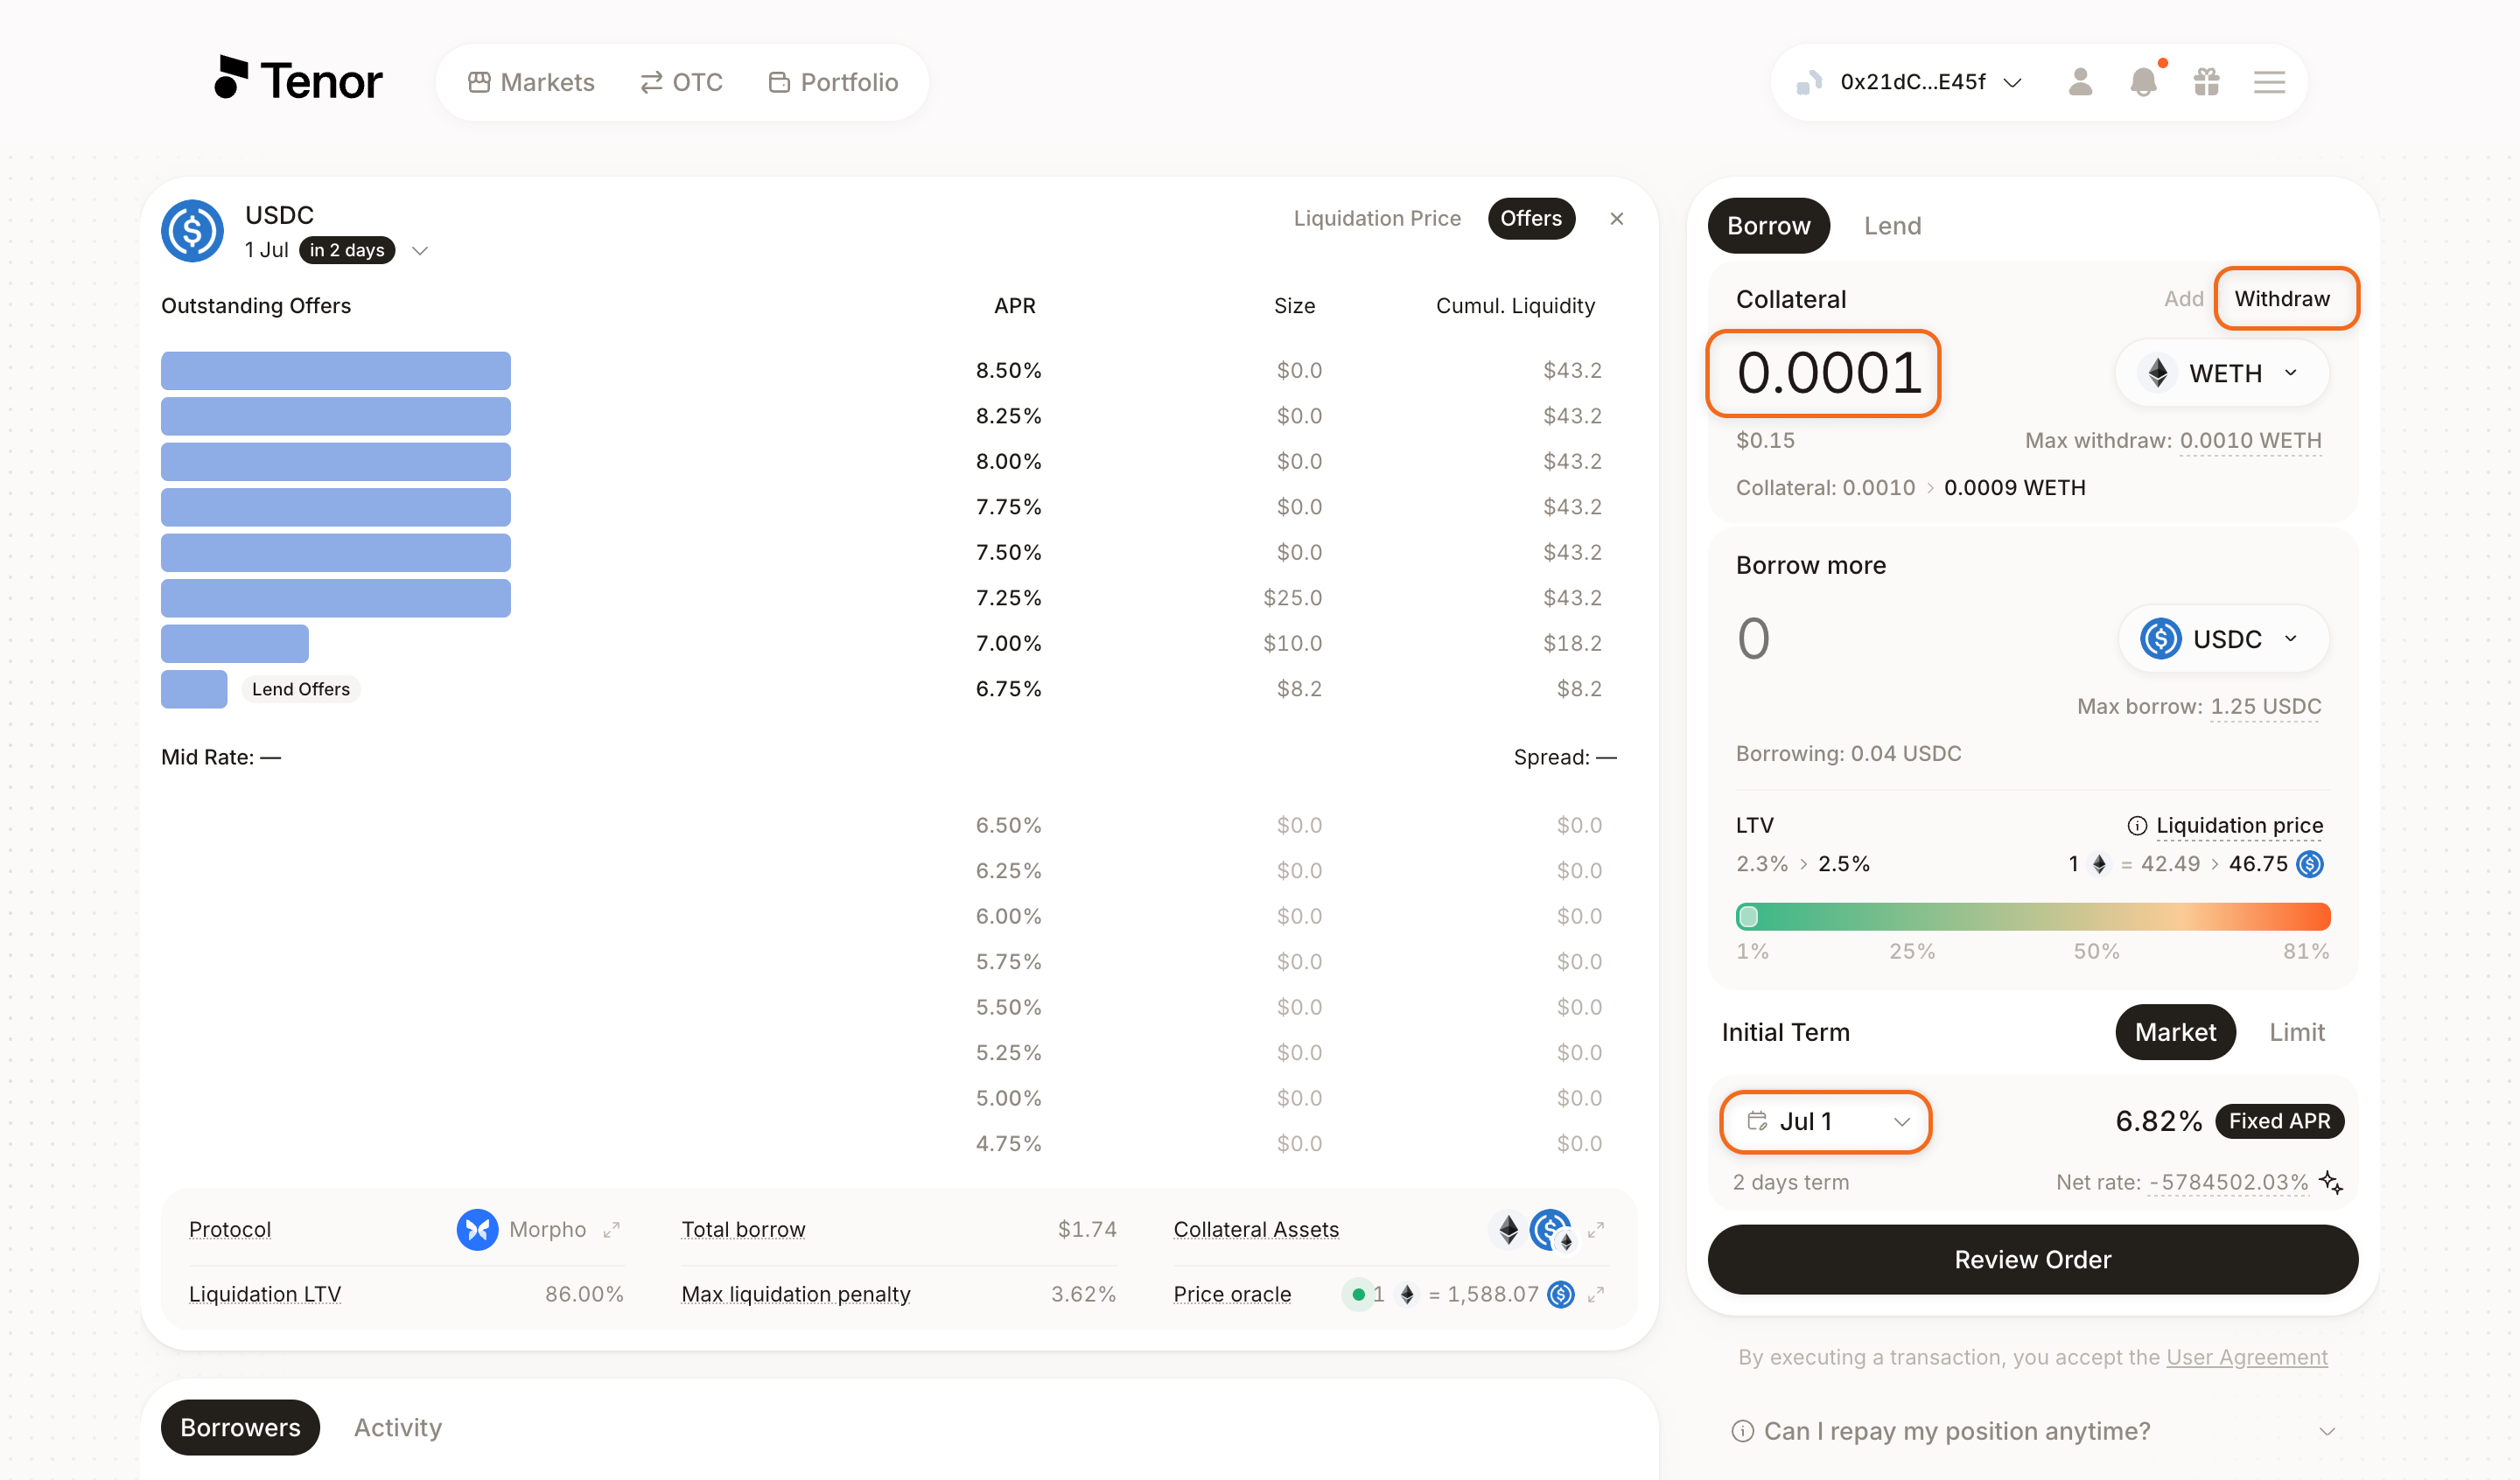Select Withdraw collateral option

[2282, 298]
